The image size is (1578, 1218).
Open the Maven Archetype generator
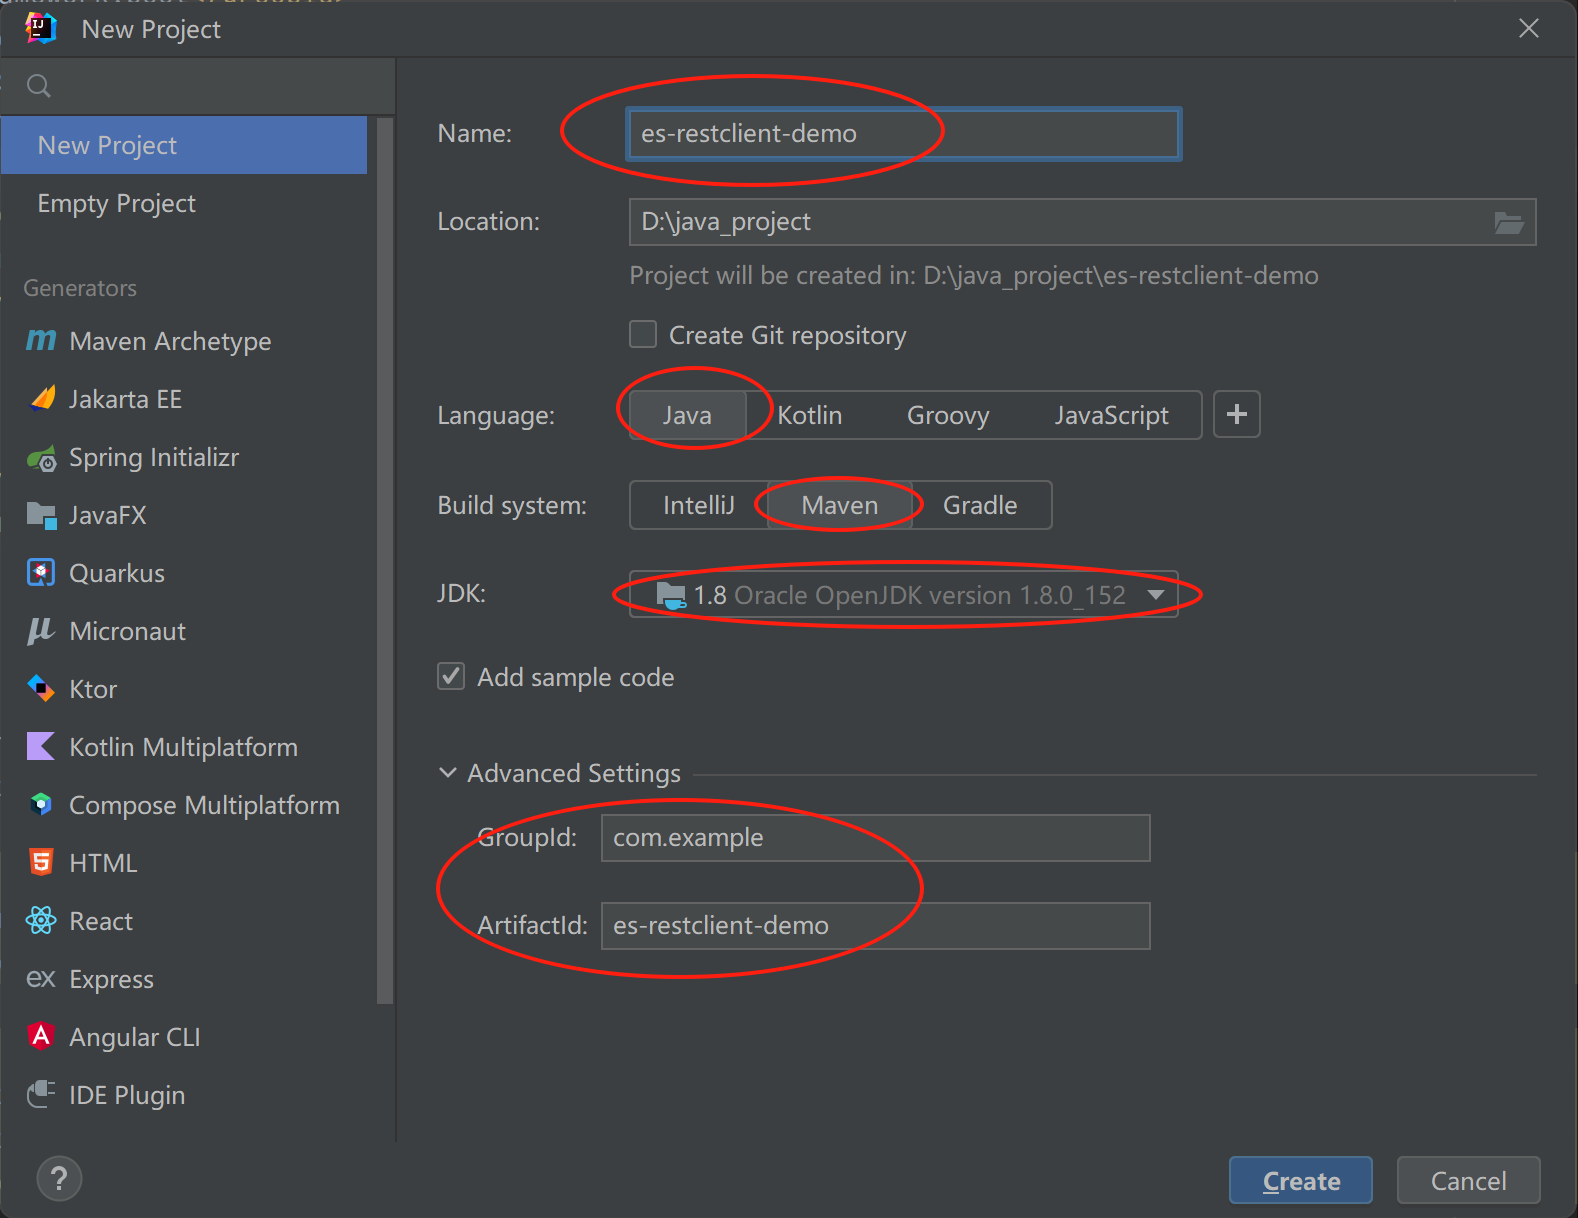184,341
